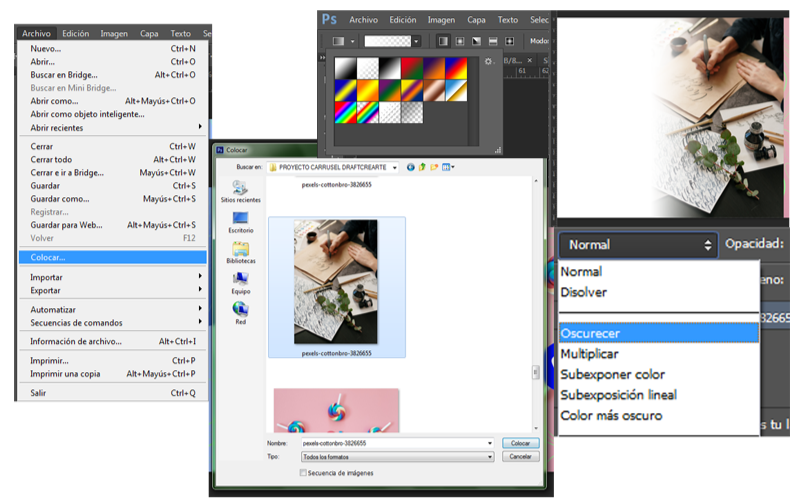The width and height of the screenshot is (800, 502).
Task: Go back to last visited folder
Action: click(410, 167)
